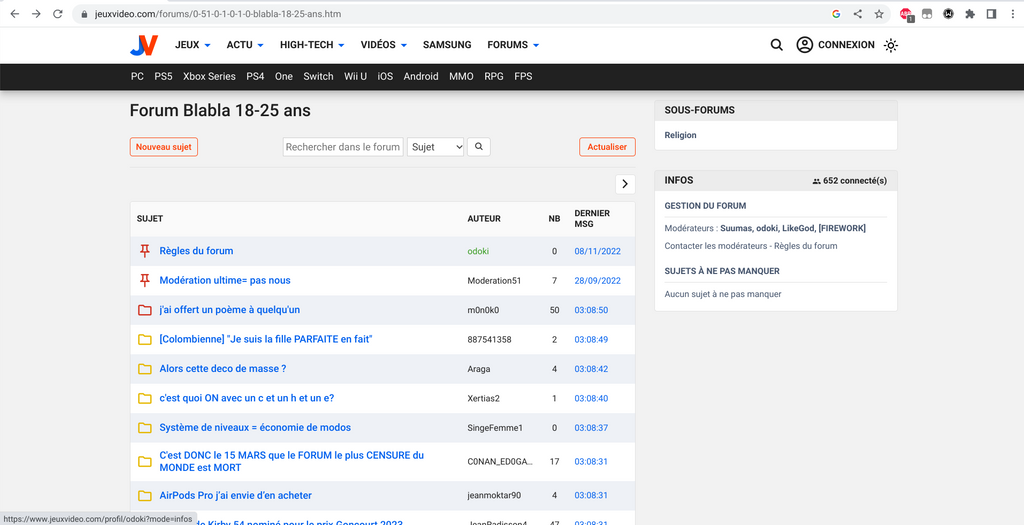Select Switch in the platform bar

[x=318, y=76]
